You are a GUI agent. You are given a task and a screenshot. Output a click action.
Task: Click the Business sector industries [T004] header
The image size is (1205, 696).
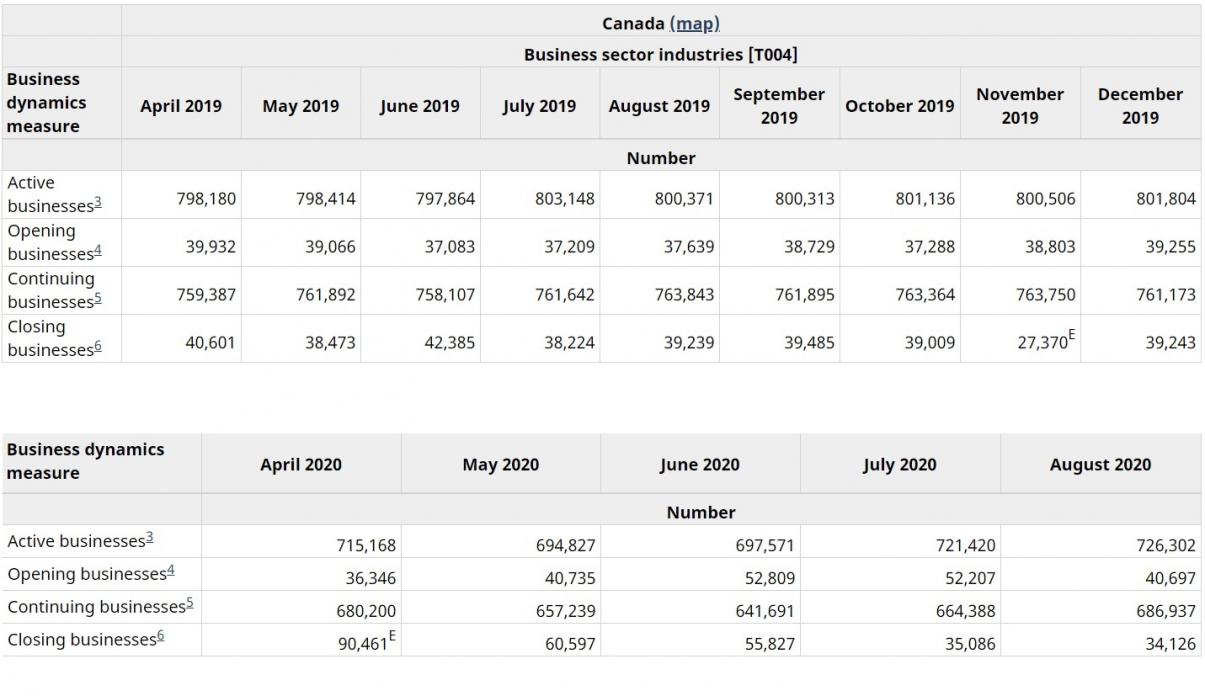coord(660,54)
